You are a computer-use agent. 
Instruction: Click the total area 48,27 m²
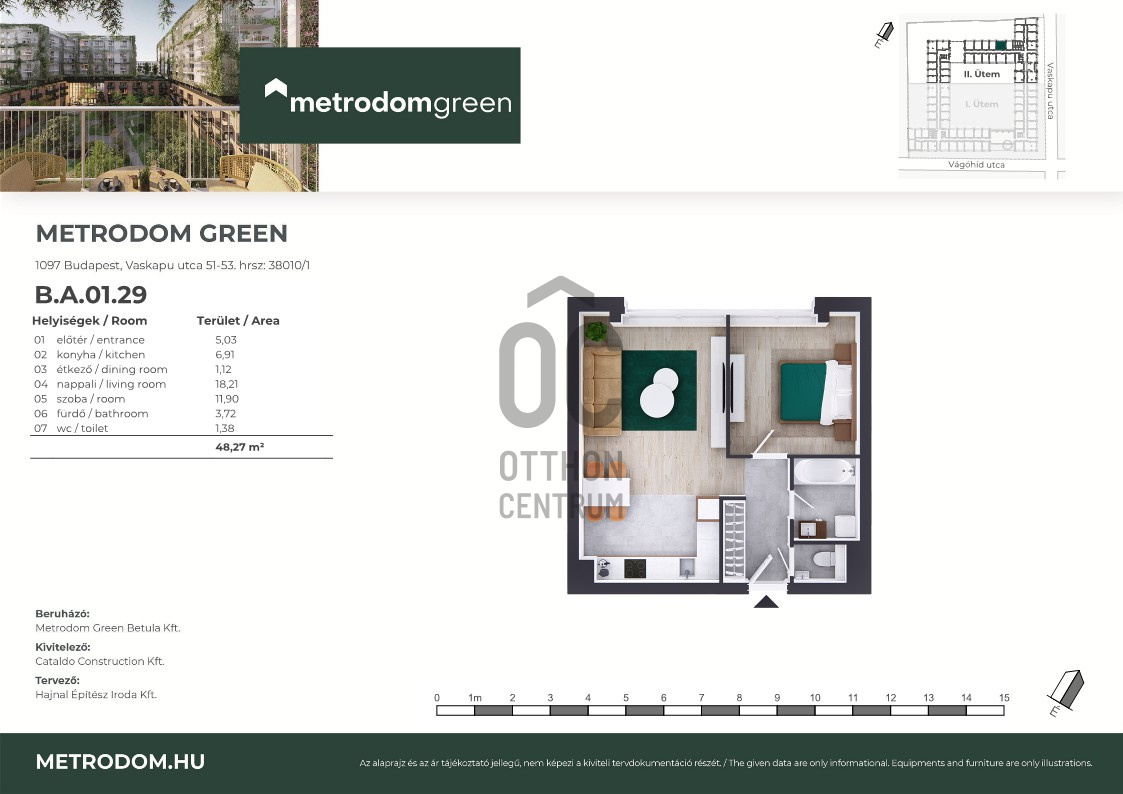click(x=239, y=447)
